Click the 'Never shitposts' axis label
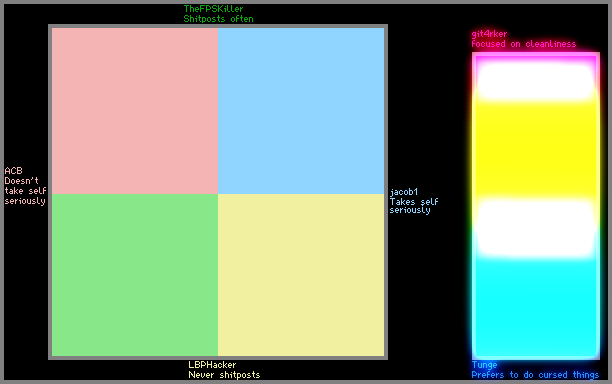This screenshot has height=384, width=612. pyautogui.click(x=224, y=375)
